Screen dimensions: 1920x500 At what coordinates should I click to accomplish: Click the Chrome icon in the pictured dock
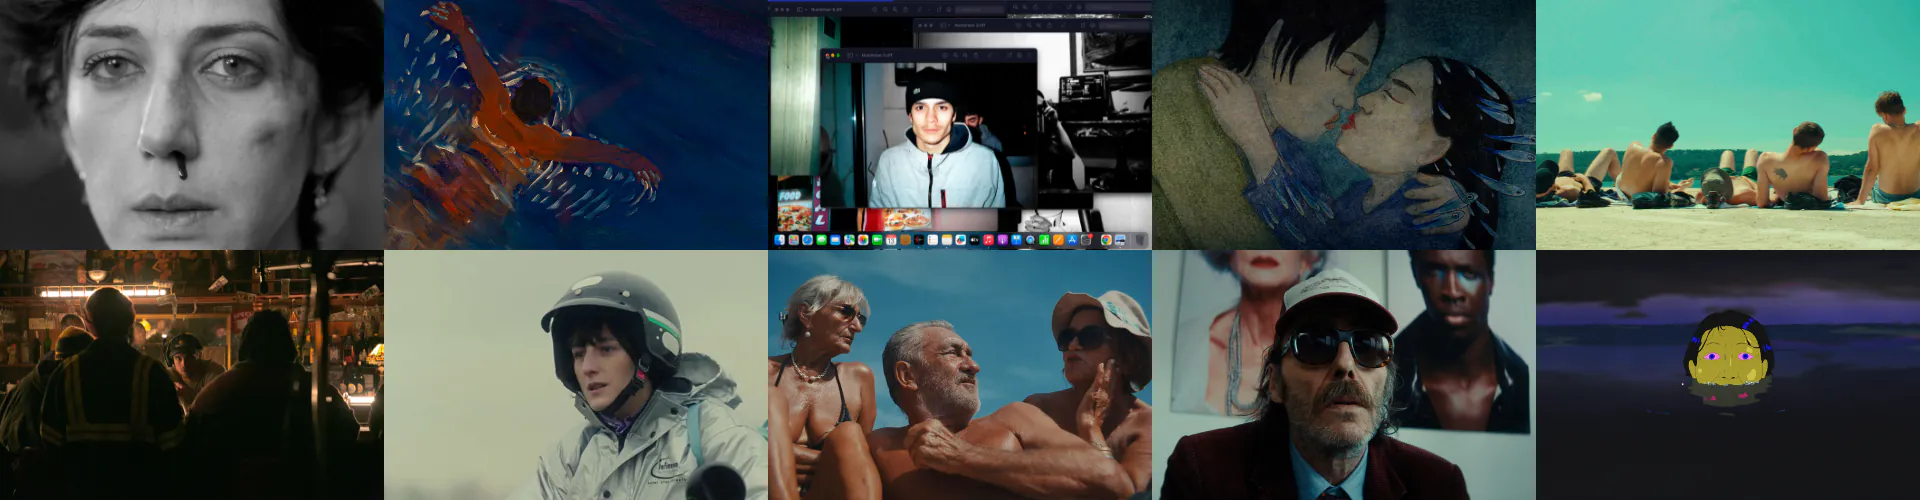tap(1106, 240)
